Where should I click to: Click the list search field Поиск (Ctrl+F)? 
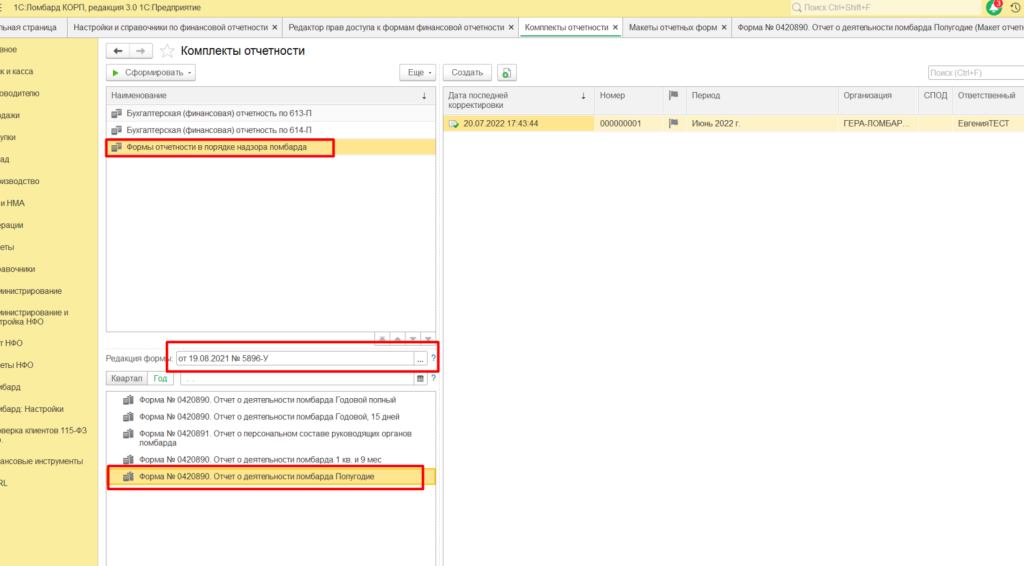pyautogui.click(x=973, y=73)
